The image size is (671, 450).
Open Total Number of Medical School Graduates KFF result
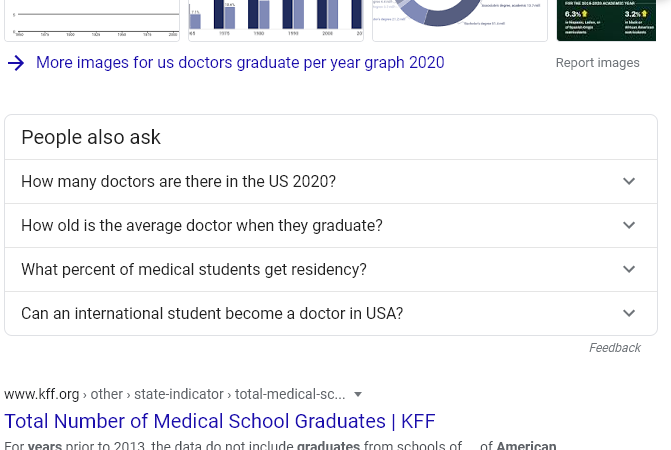tap(220, 421)
